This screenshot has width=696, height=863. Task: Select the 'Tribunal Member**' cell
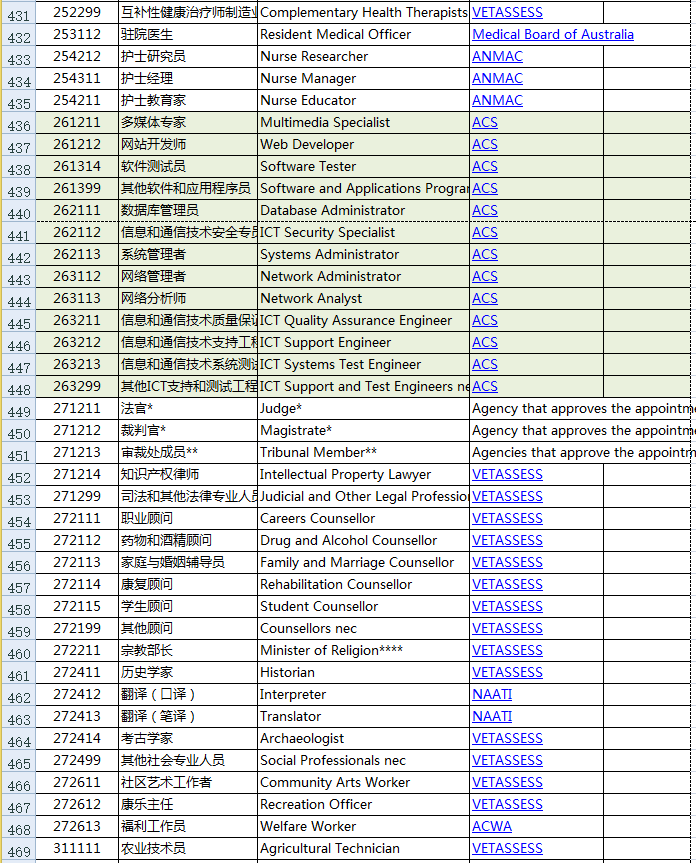363,453
